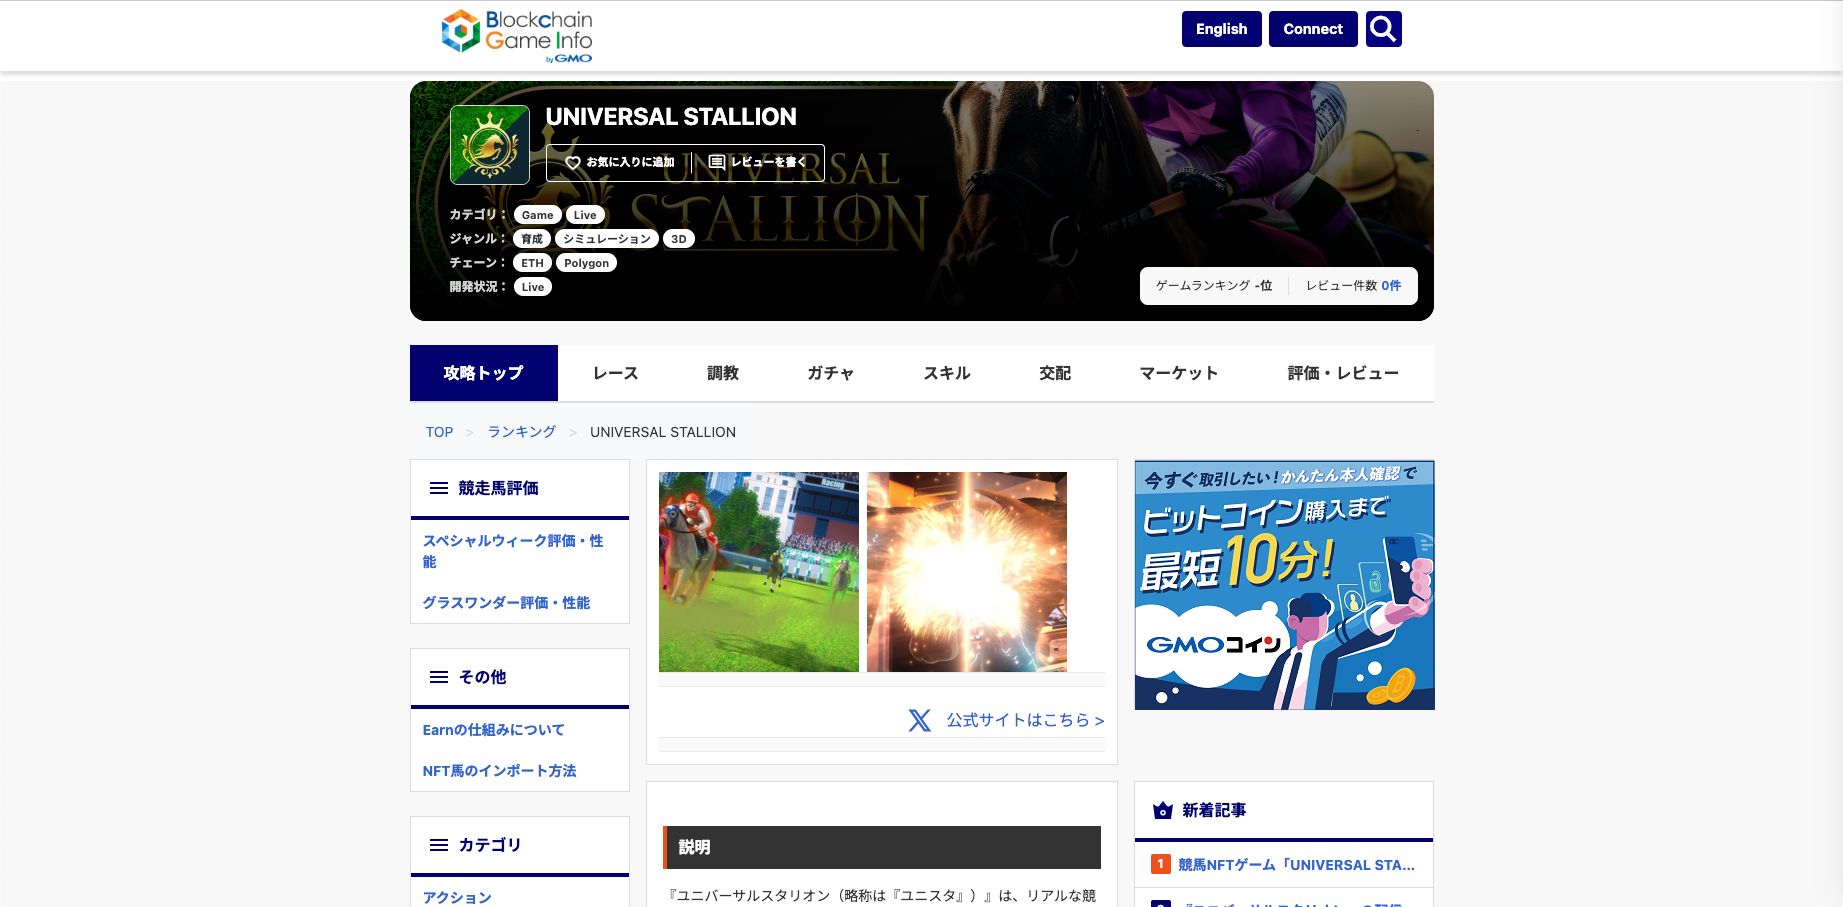This screenshot has height=907, width=1843.
Task: Click the Game category tag
Action: [537, 215]
